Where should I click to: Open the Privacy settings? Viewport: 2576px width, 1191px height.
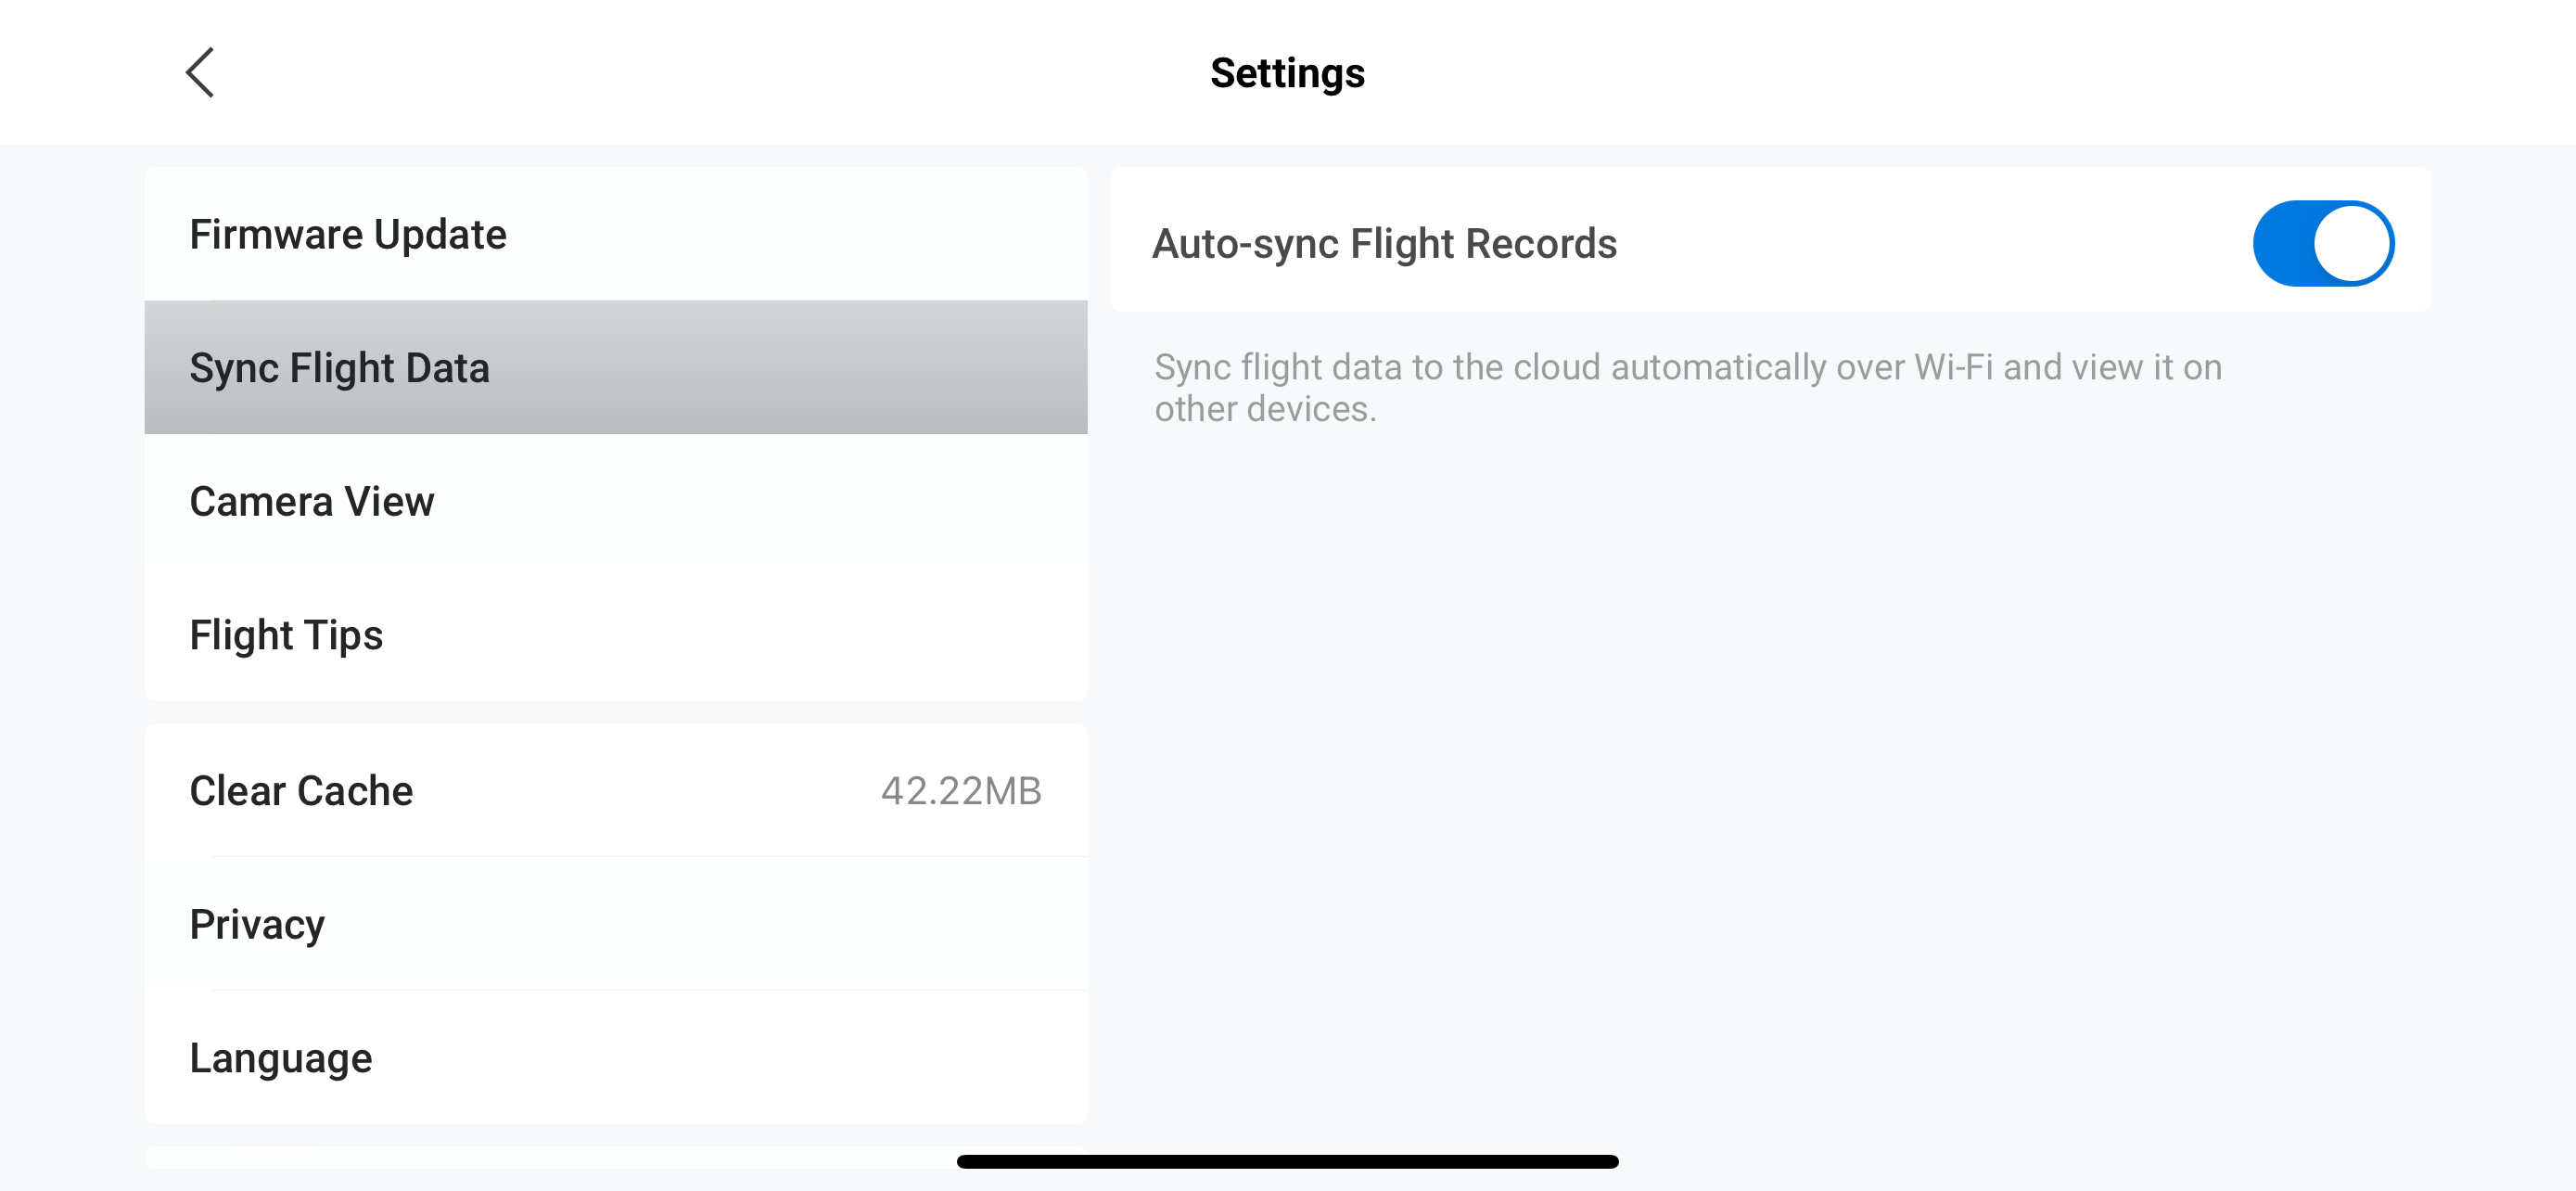coord(257,924)
